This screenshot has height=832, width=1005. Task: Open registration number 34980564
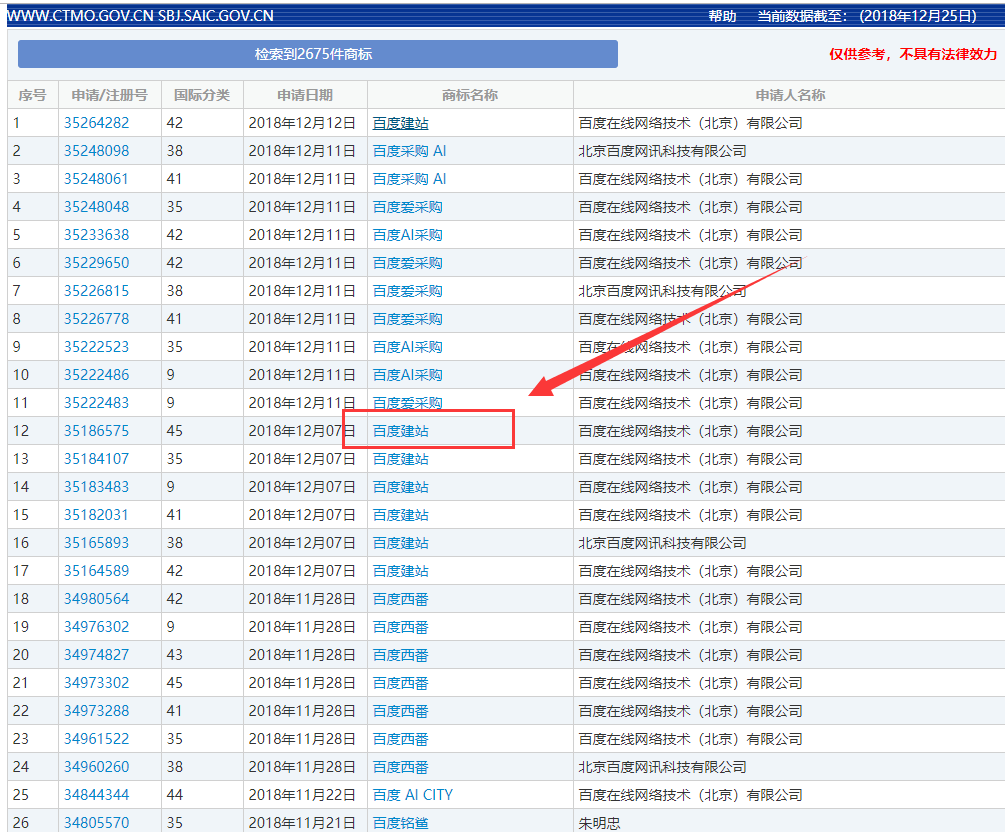(x=96, y=599)
